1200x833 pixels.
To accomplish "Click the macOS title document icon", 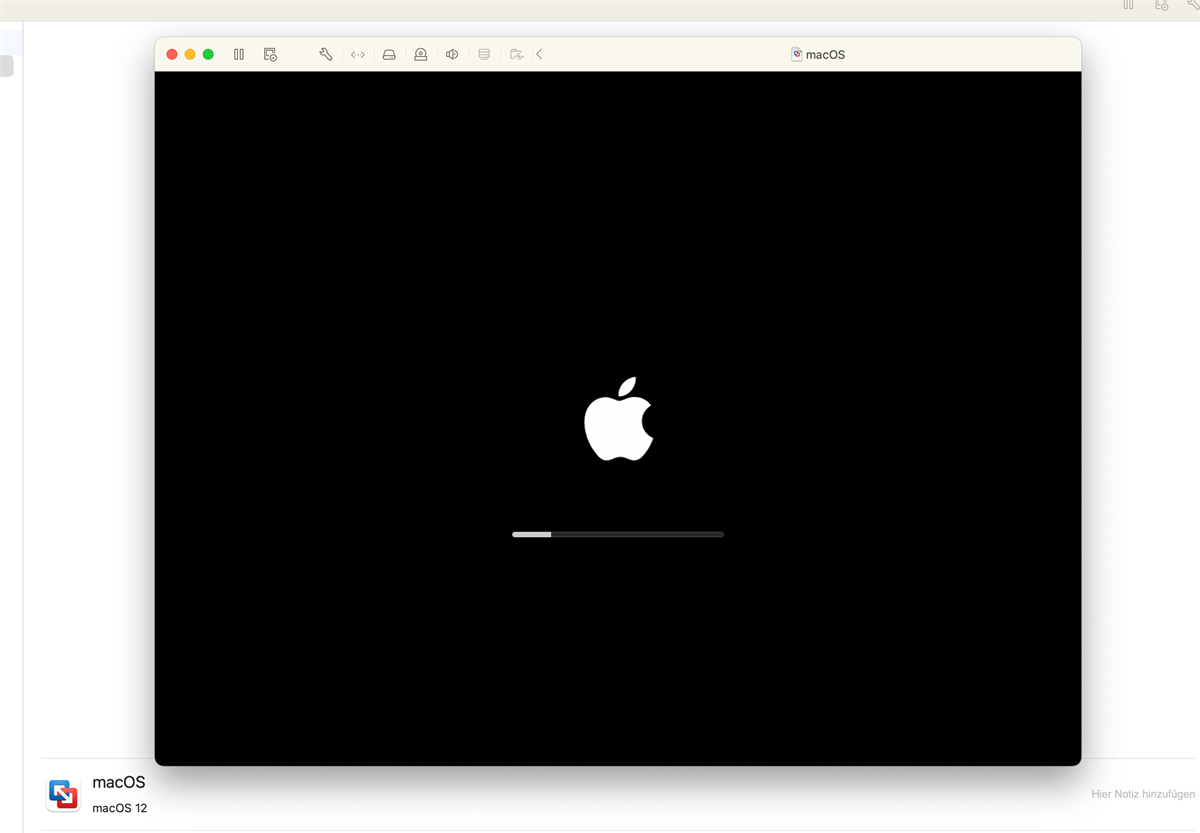I will [797, 54].
